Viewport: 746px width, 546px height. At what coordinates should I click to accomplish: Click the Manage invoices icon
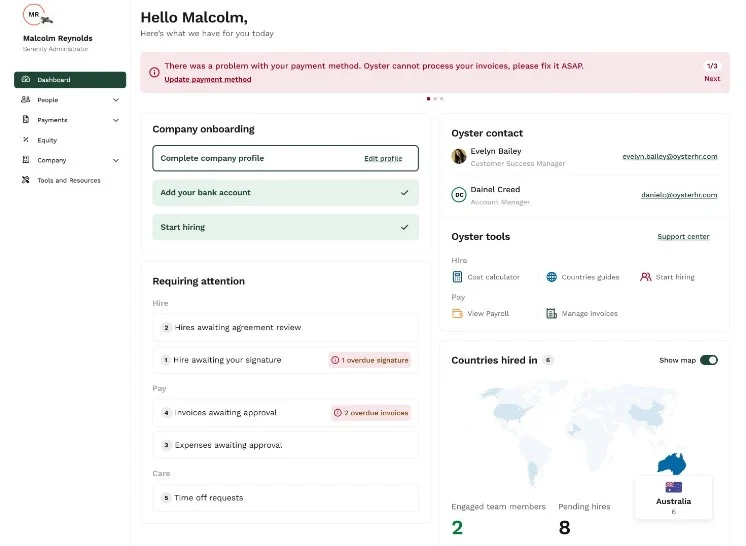(551, 313)
